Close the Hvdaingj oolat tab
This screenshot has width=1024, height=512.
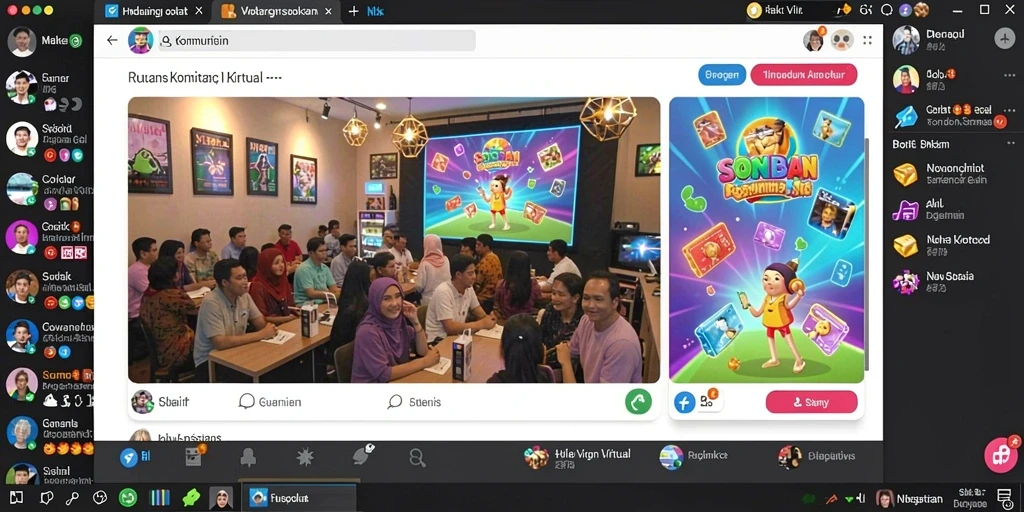199,11
